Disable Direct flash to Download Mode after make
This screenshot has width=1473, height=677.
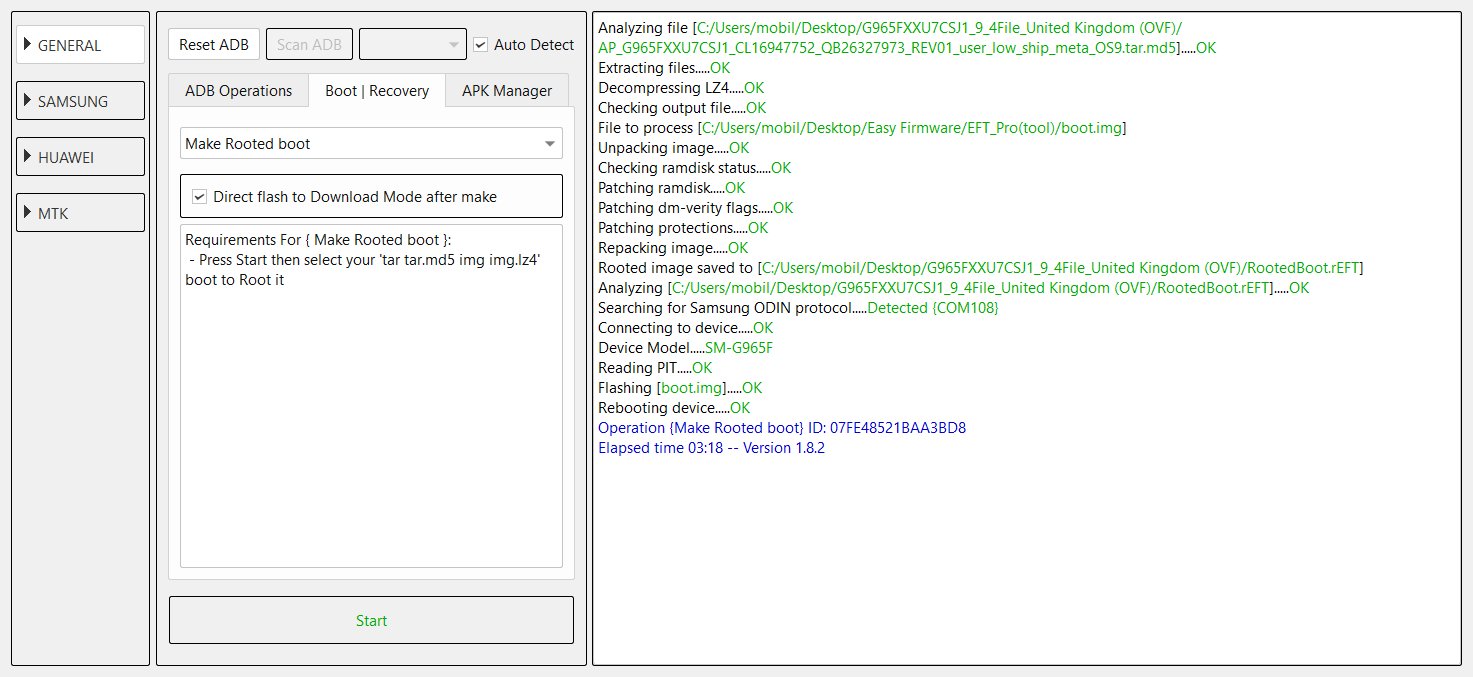pos(199,196)
